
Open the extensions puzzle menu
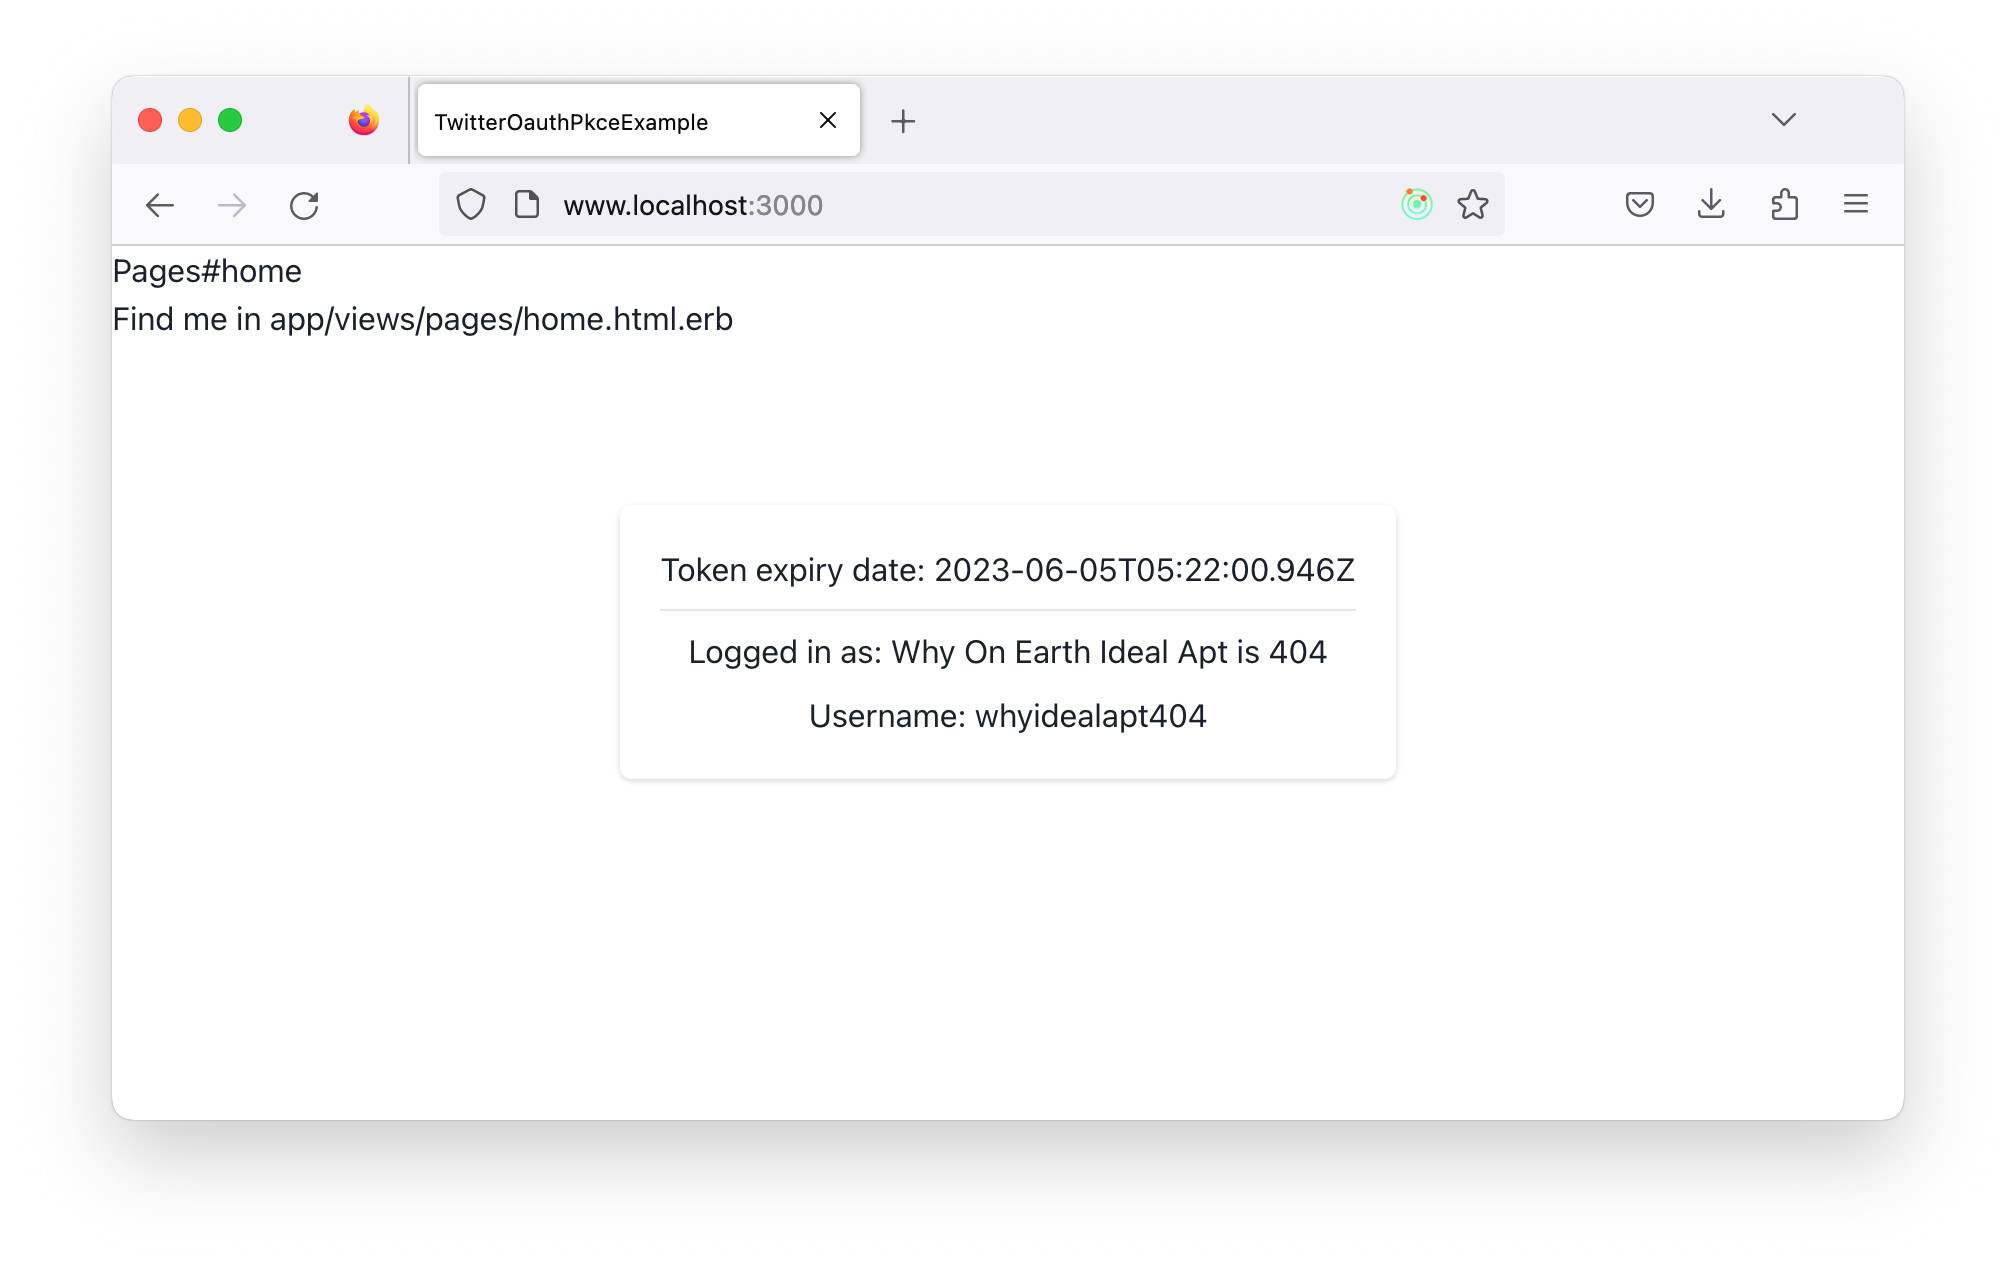(1784, 204)
